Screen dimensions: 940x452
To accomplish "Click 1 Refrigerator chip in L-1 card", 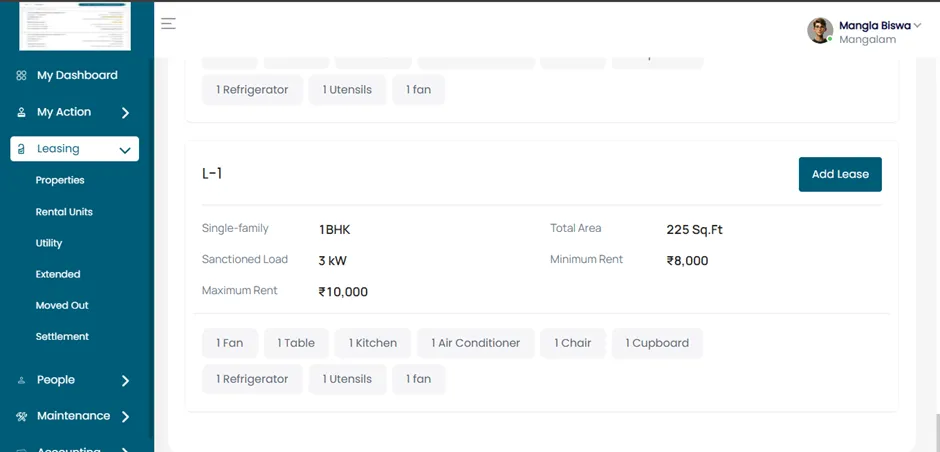I will tap(252, 379).
